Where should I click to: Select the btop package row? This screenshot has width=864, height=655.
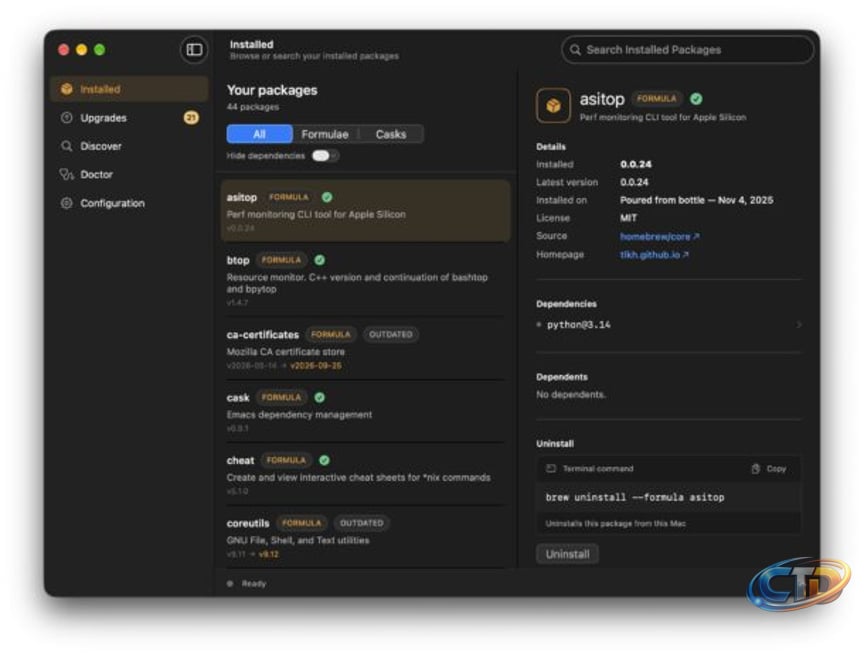click(x=365, y=281)
